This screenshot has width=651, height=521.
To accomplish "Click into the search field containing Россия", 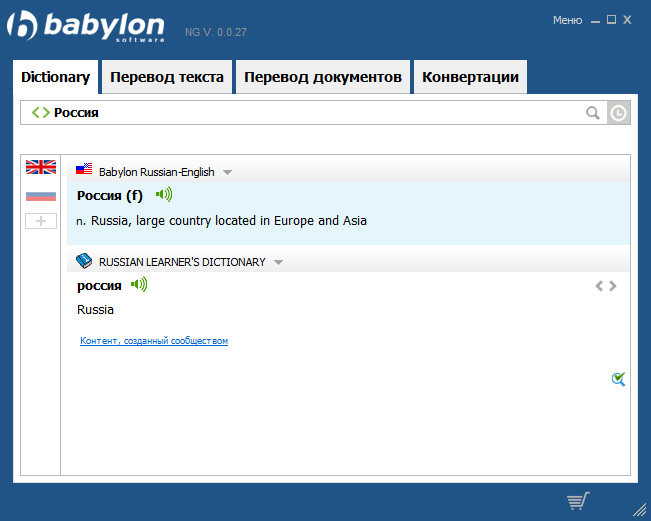I will [x=300, y=113].
